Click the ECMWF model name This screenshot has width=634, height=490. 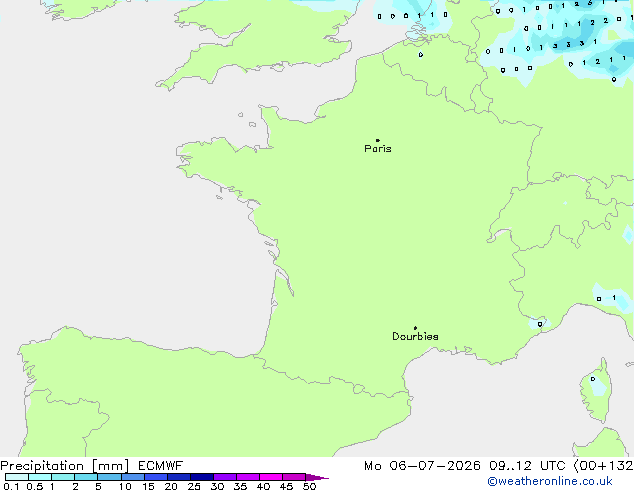(161, 466)
